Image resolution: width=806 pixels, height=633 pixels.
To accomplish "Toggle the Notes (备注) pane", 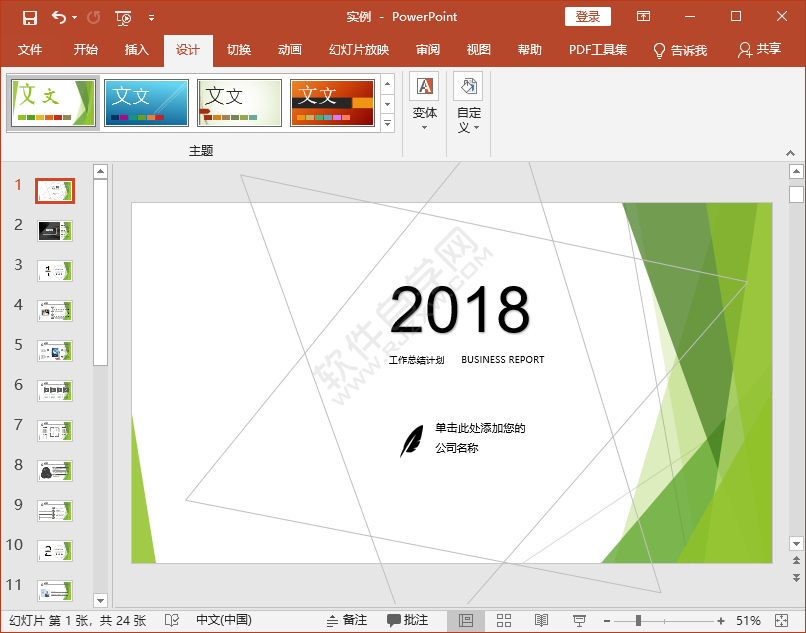I will pos(347,620).
